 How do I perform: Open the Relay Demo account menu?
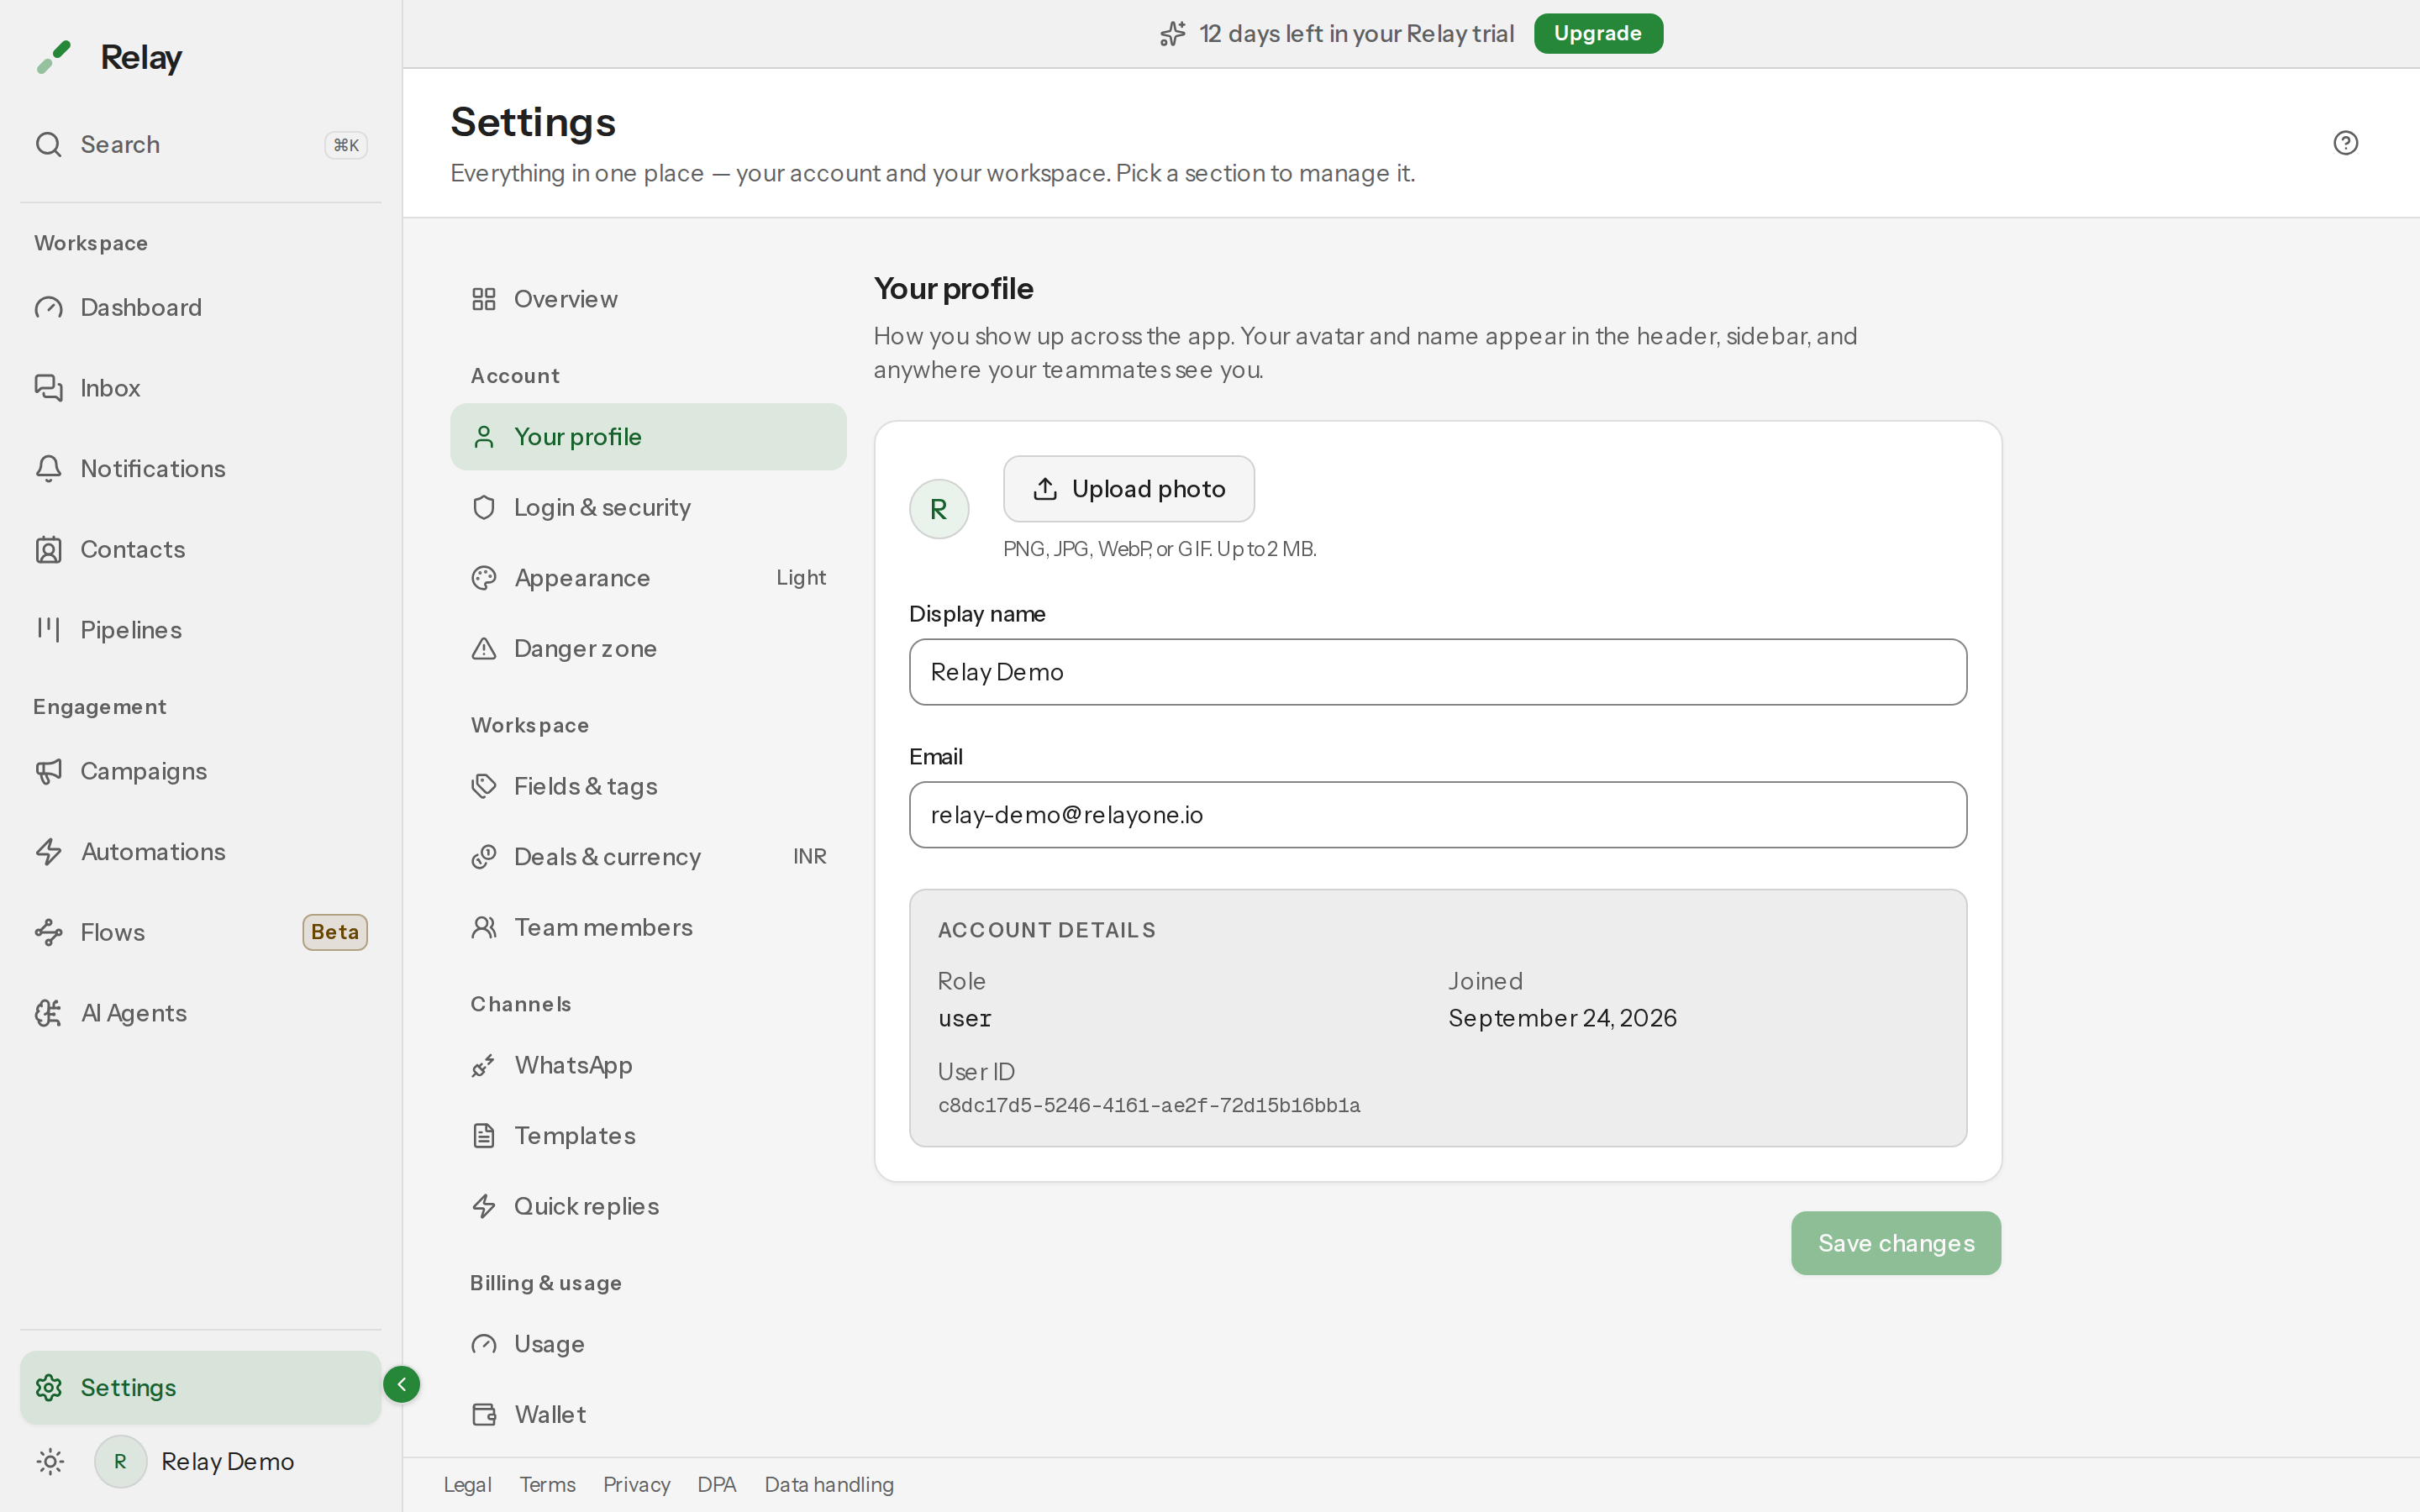[x=195, y=1461]
